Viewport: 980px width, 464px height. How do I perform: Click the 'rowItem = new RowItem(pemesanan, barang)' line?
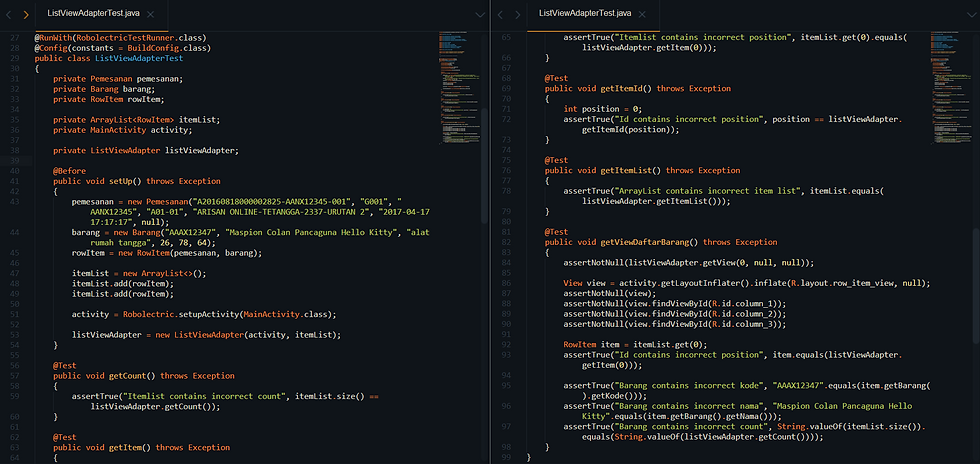166,253
